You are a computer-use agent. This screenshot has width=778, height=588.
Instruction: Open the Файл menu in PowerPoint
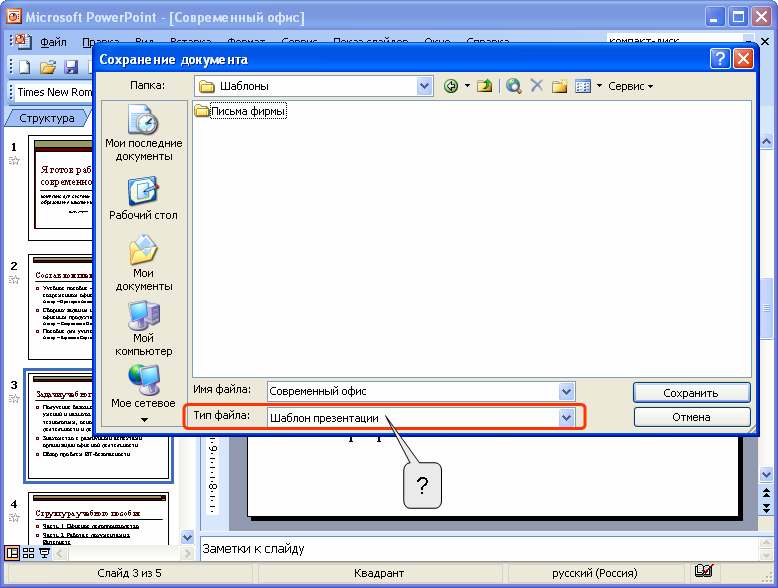(53, 42)
